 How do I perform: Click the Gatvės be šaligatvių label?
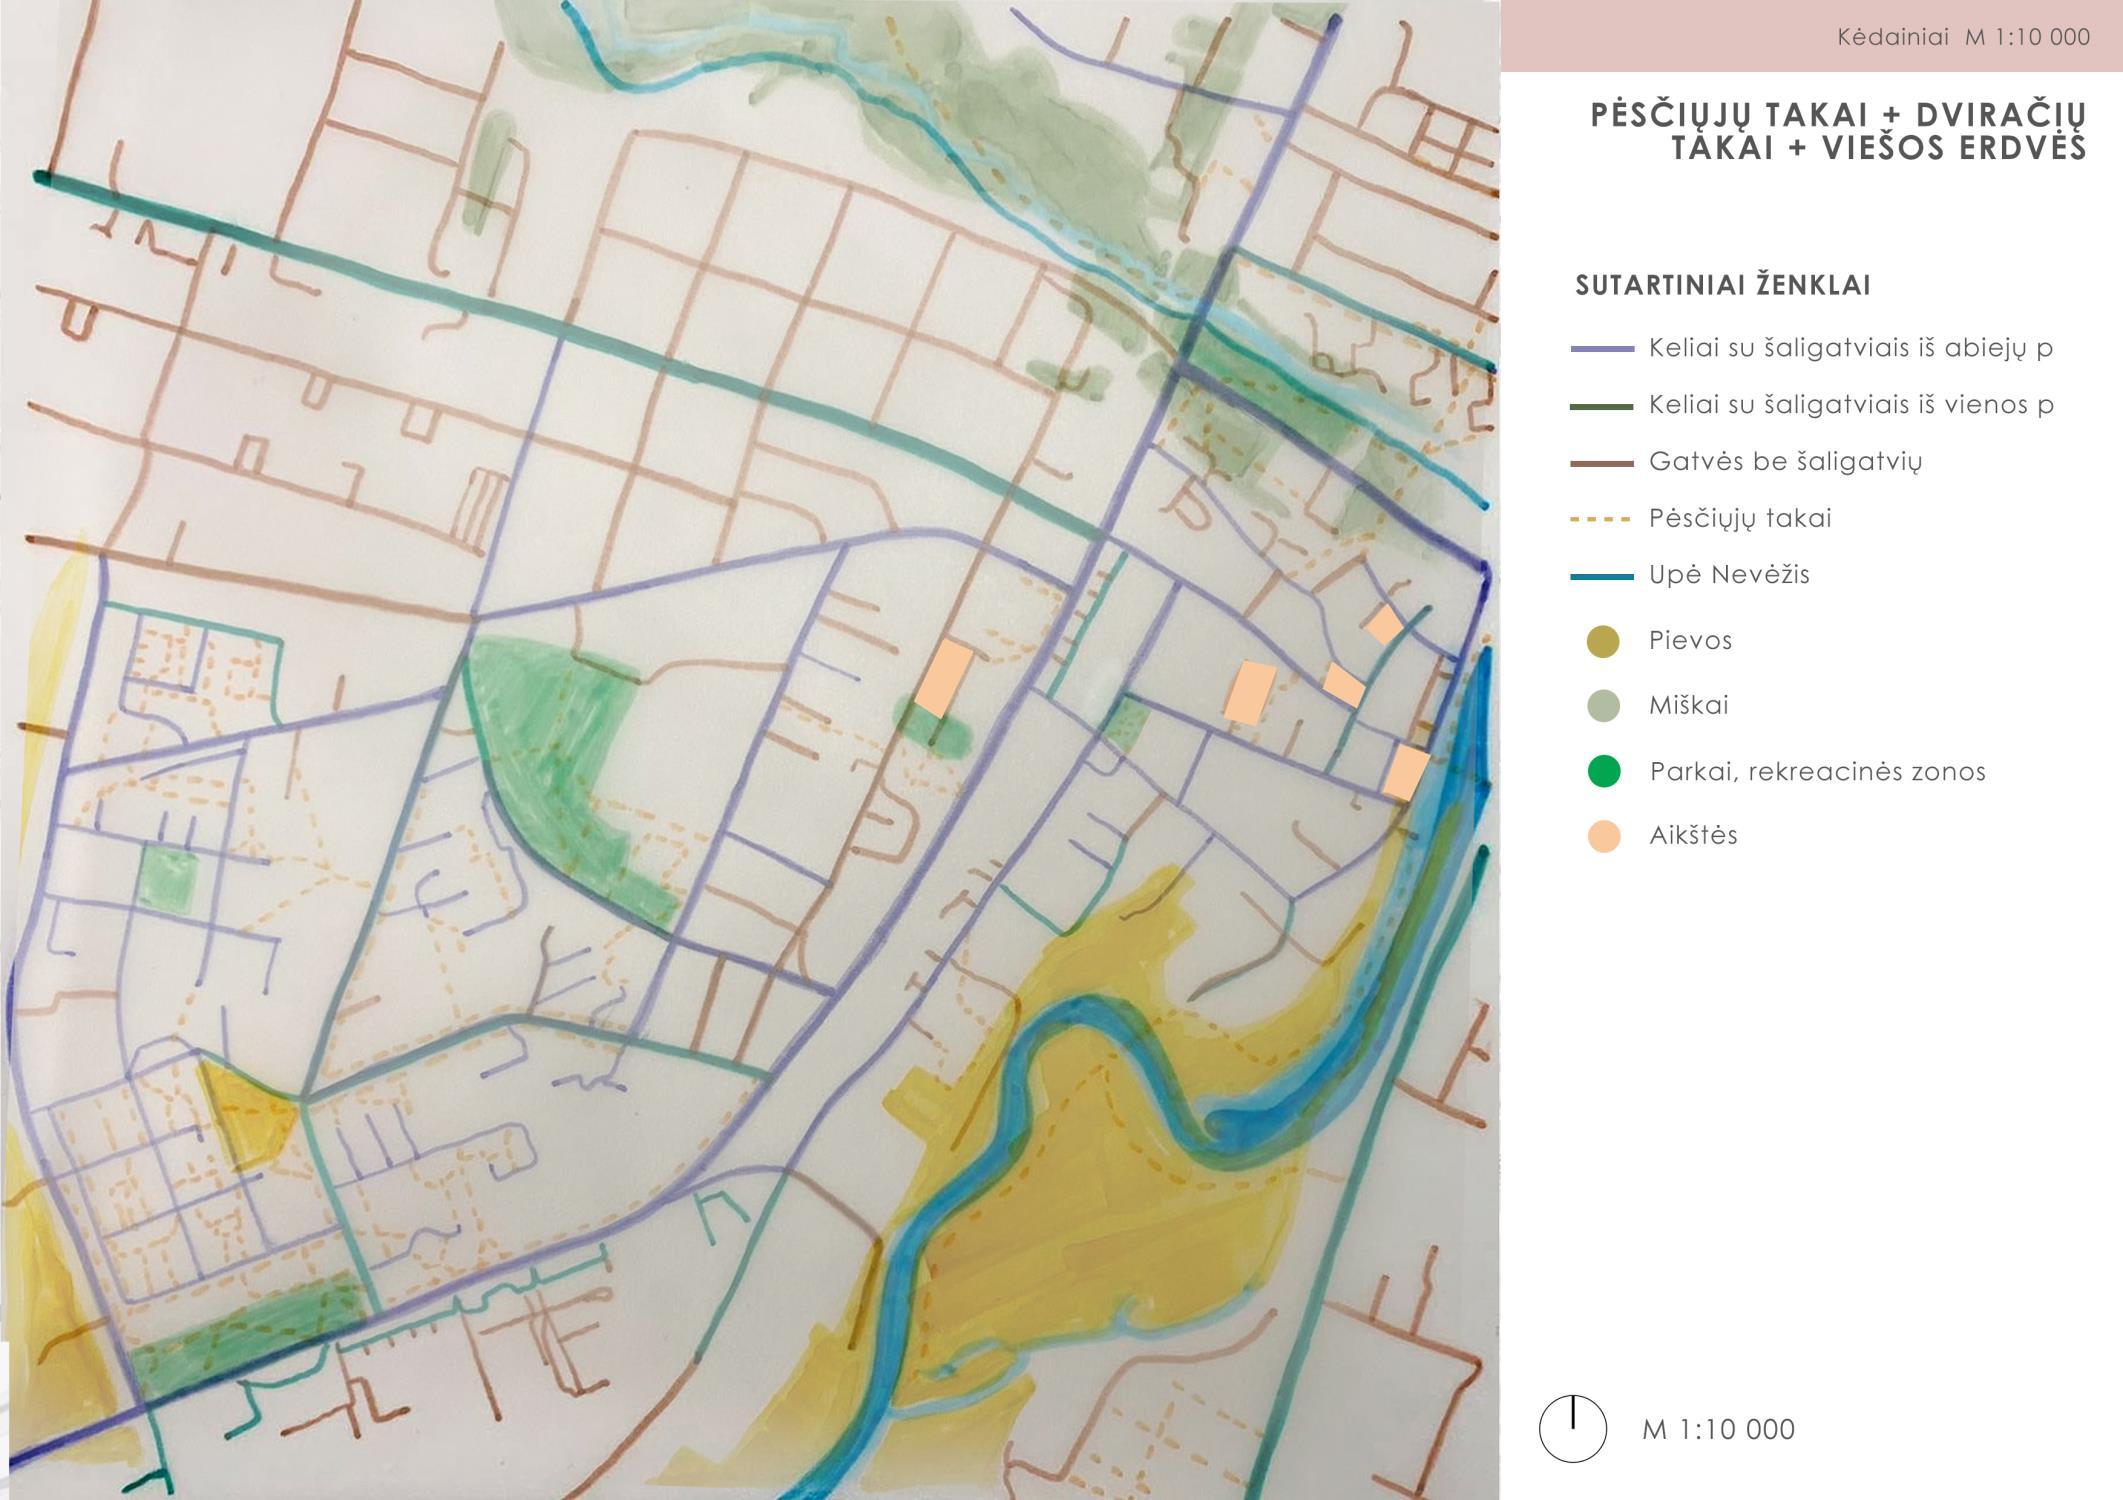1785,462
